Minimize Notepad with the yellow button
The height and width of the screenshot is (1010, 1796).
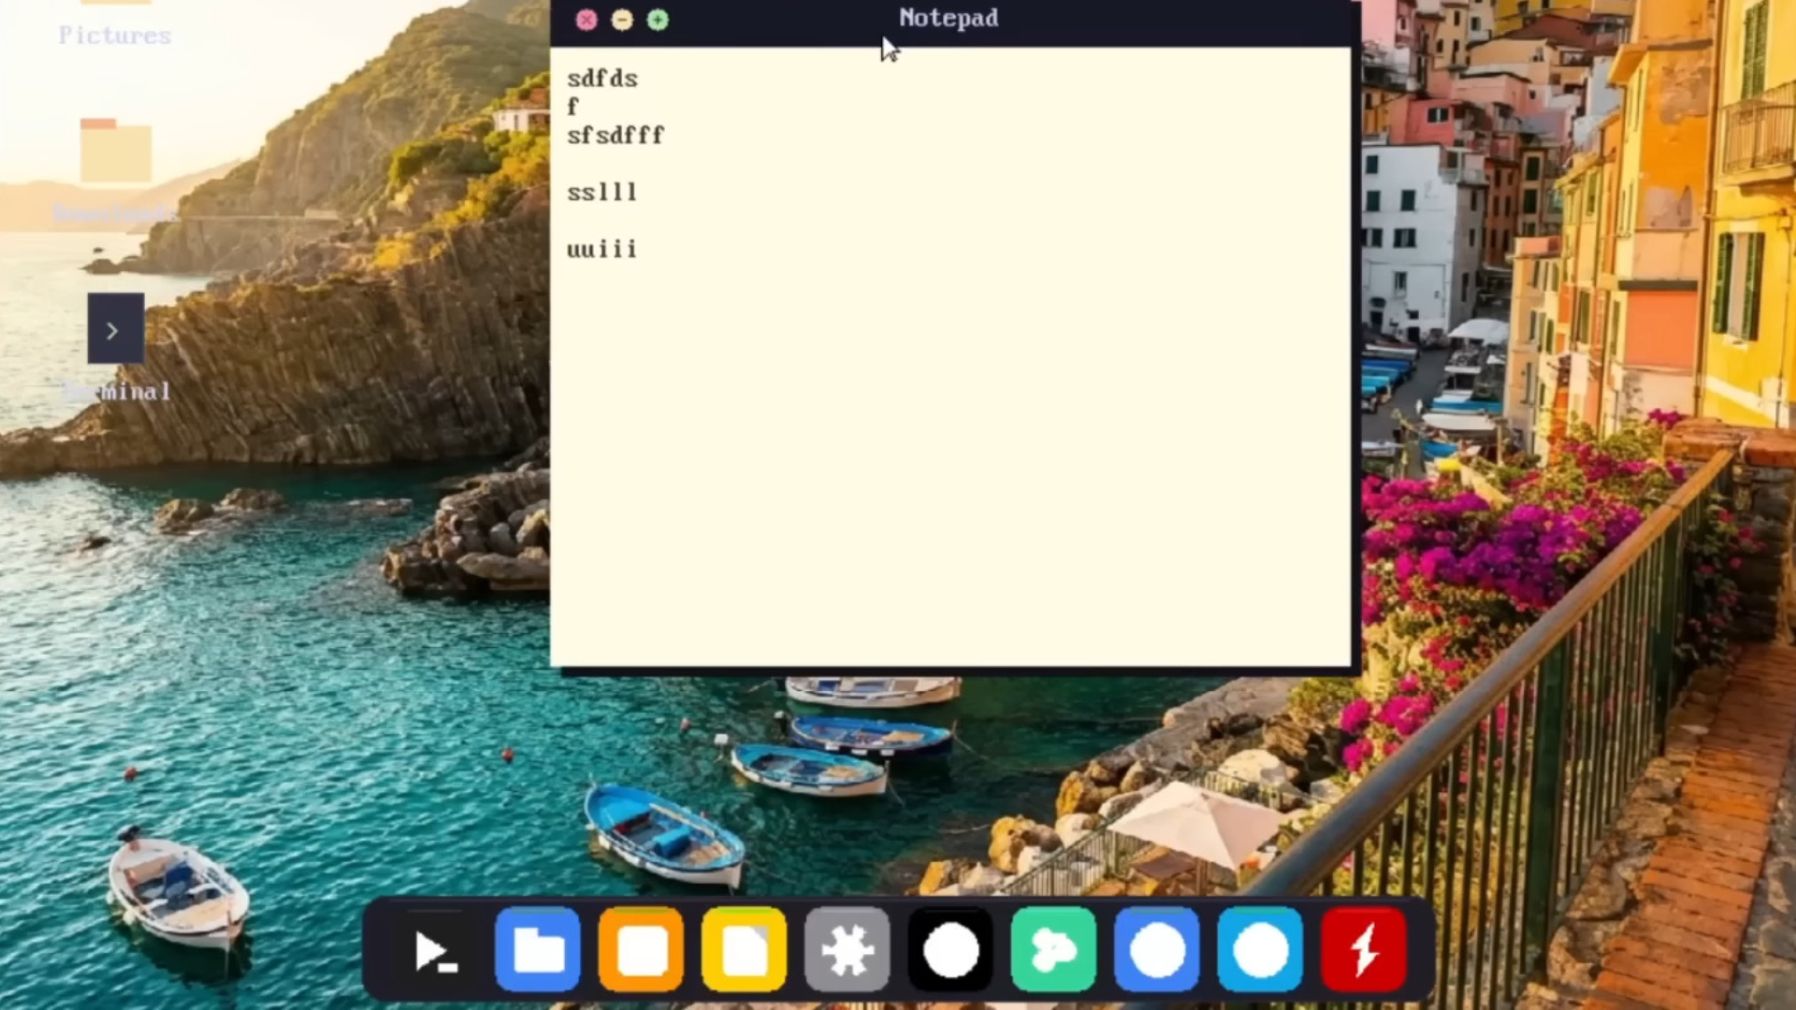coord(622,19)
